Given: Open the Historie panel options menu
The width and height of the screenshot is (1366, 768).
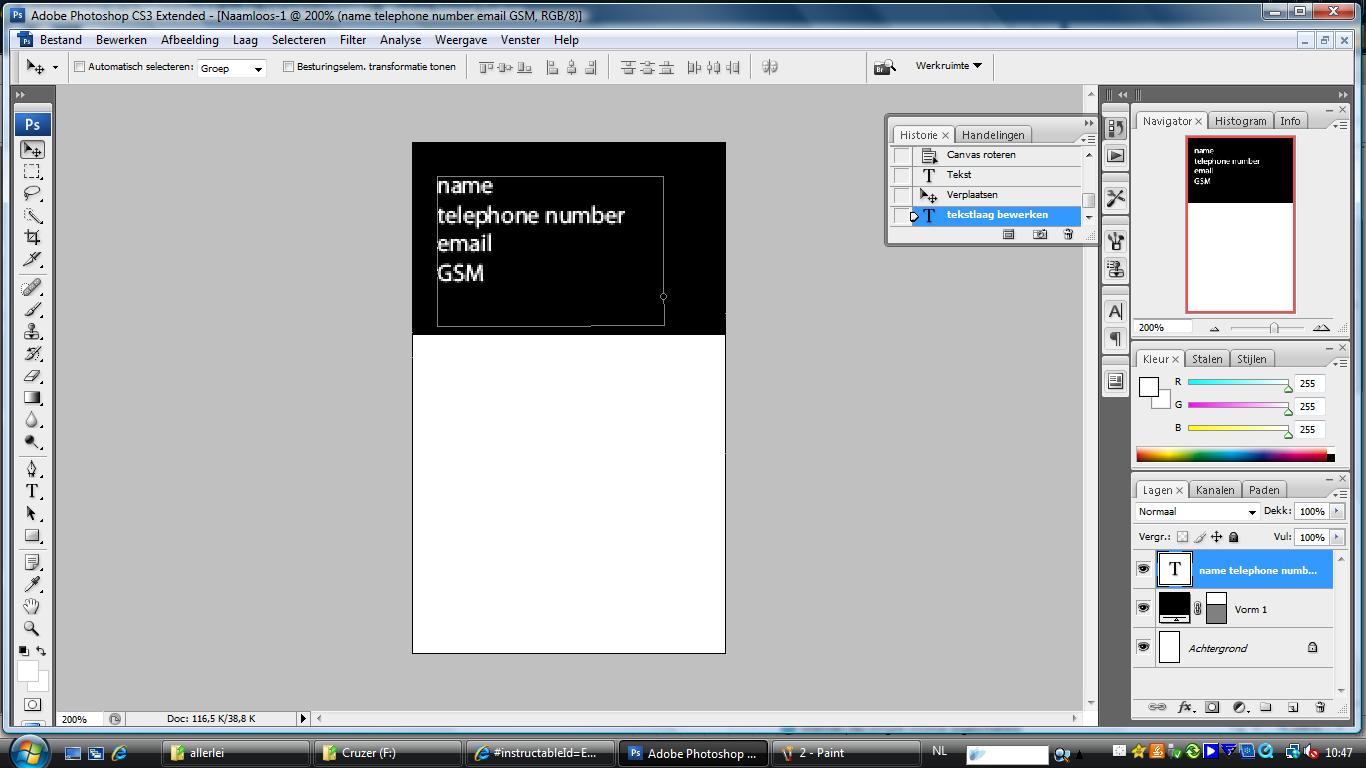Looking at the screenshot, I should point(1087,139).
